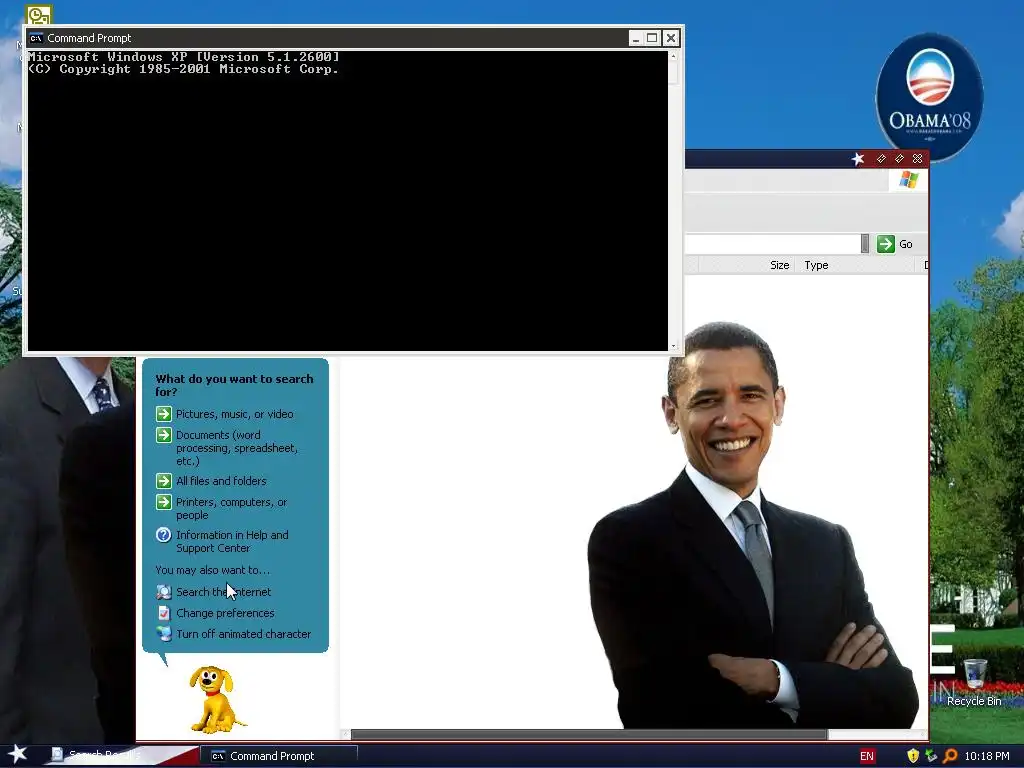Click the Change preferences checklist icon
Image resolution: width=1024 pixels, height=768 pixels.
[164, 613]
